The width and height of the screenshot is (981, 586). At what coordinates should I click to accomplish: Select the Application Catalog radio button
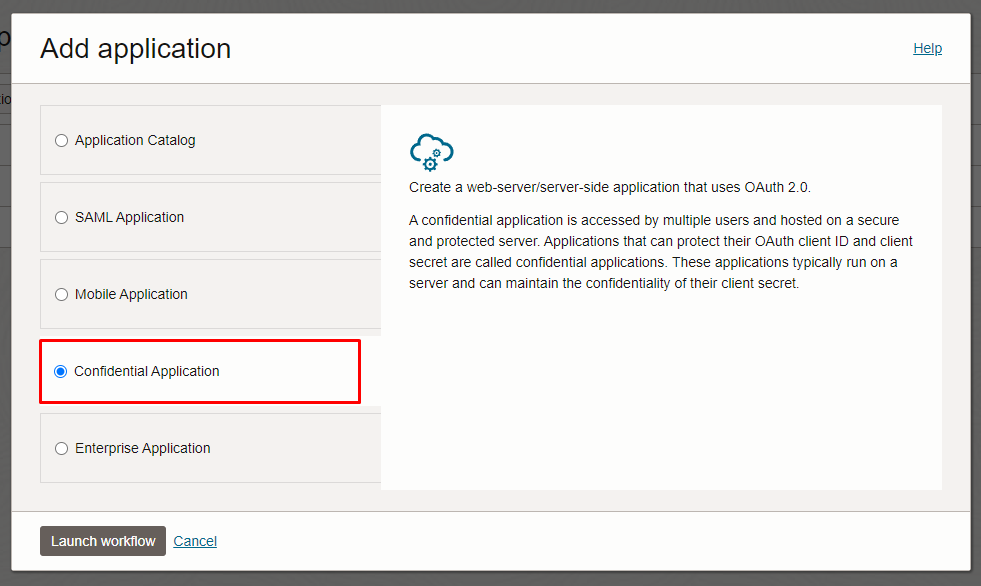(61, 140)
